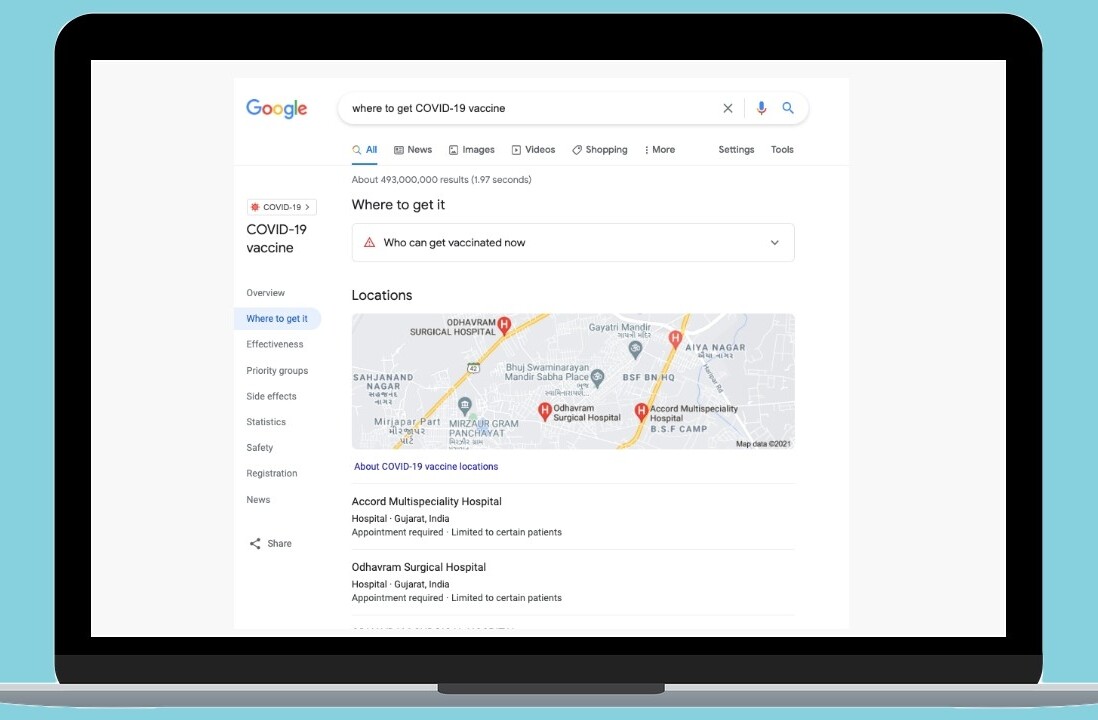
Task: Open the More search options menu
Action: point(660,150)
